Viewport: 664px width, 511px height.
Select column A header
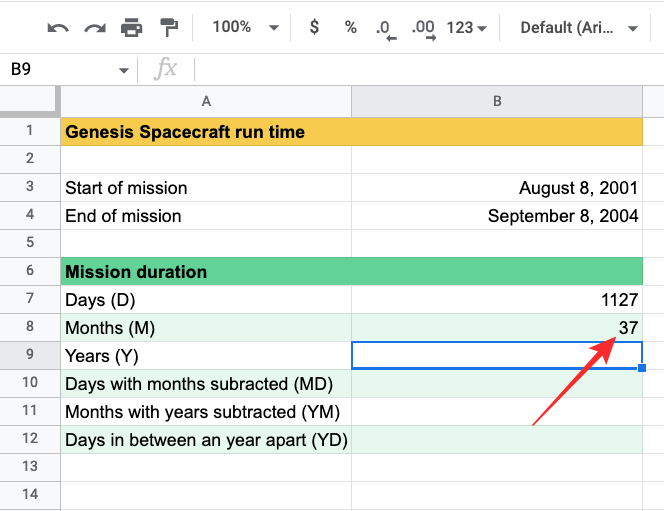pyautogui.click(x=206, y=101)
